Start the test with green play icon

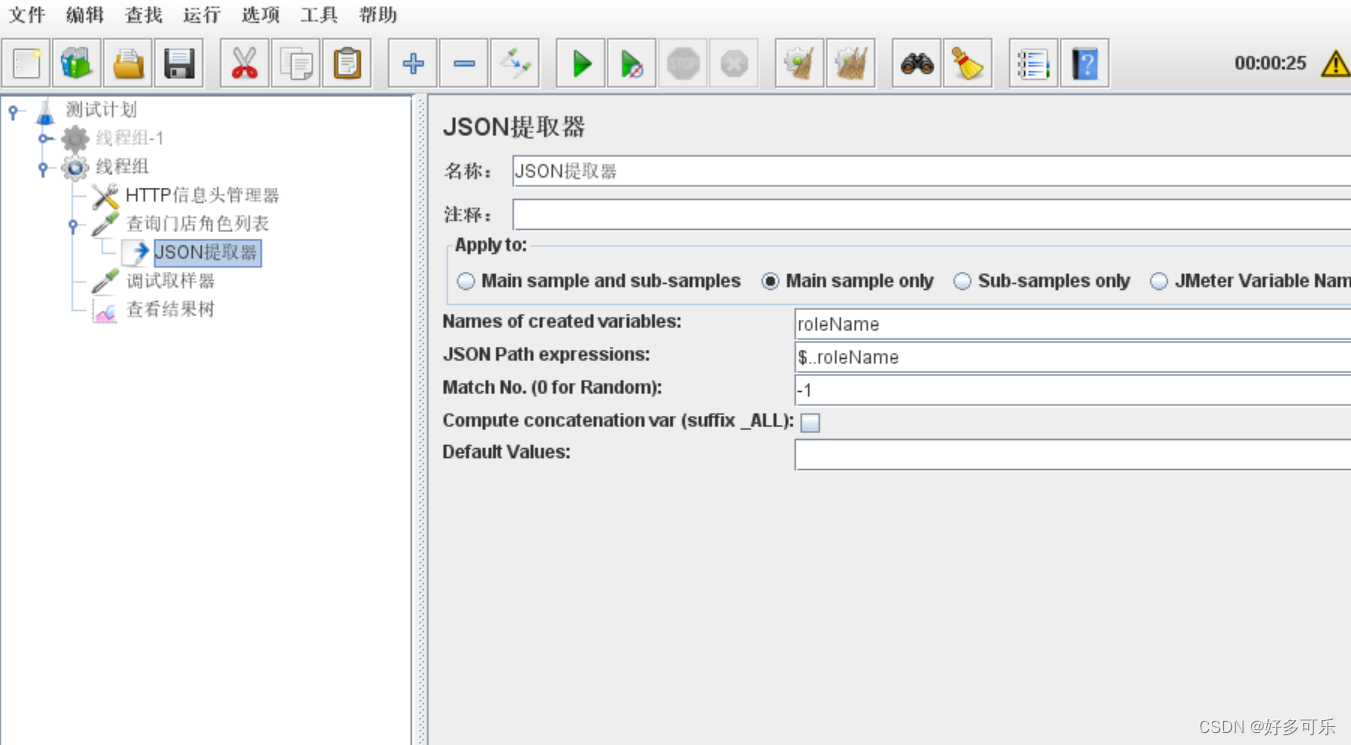[581, 64]
